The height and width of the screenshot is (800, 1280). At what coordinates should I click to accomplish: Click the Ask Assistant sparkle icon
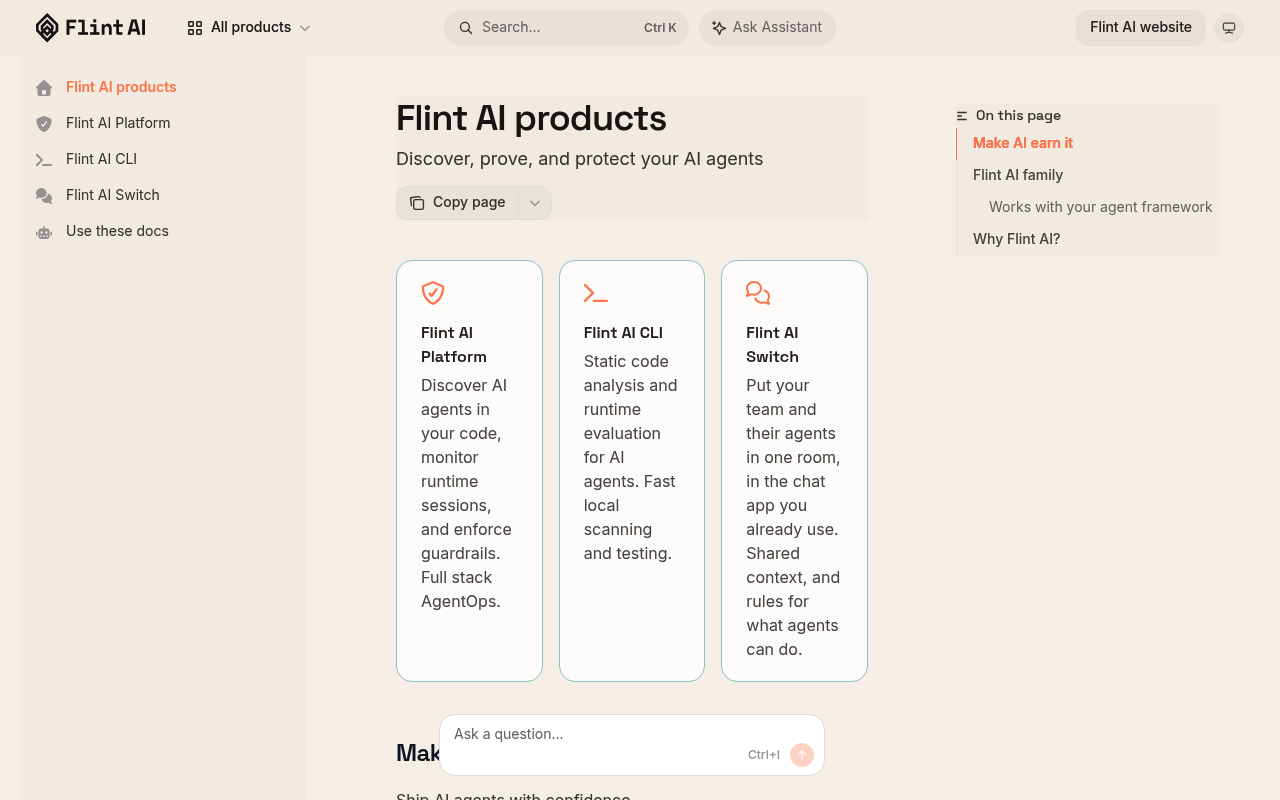tap(719, 28)
